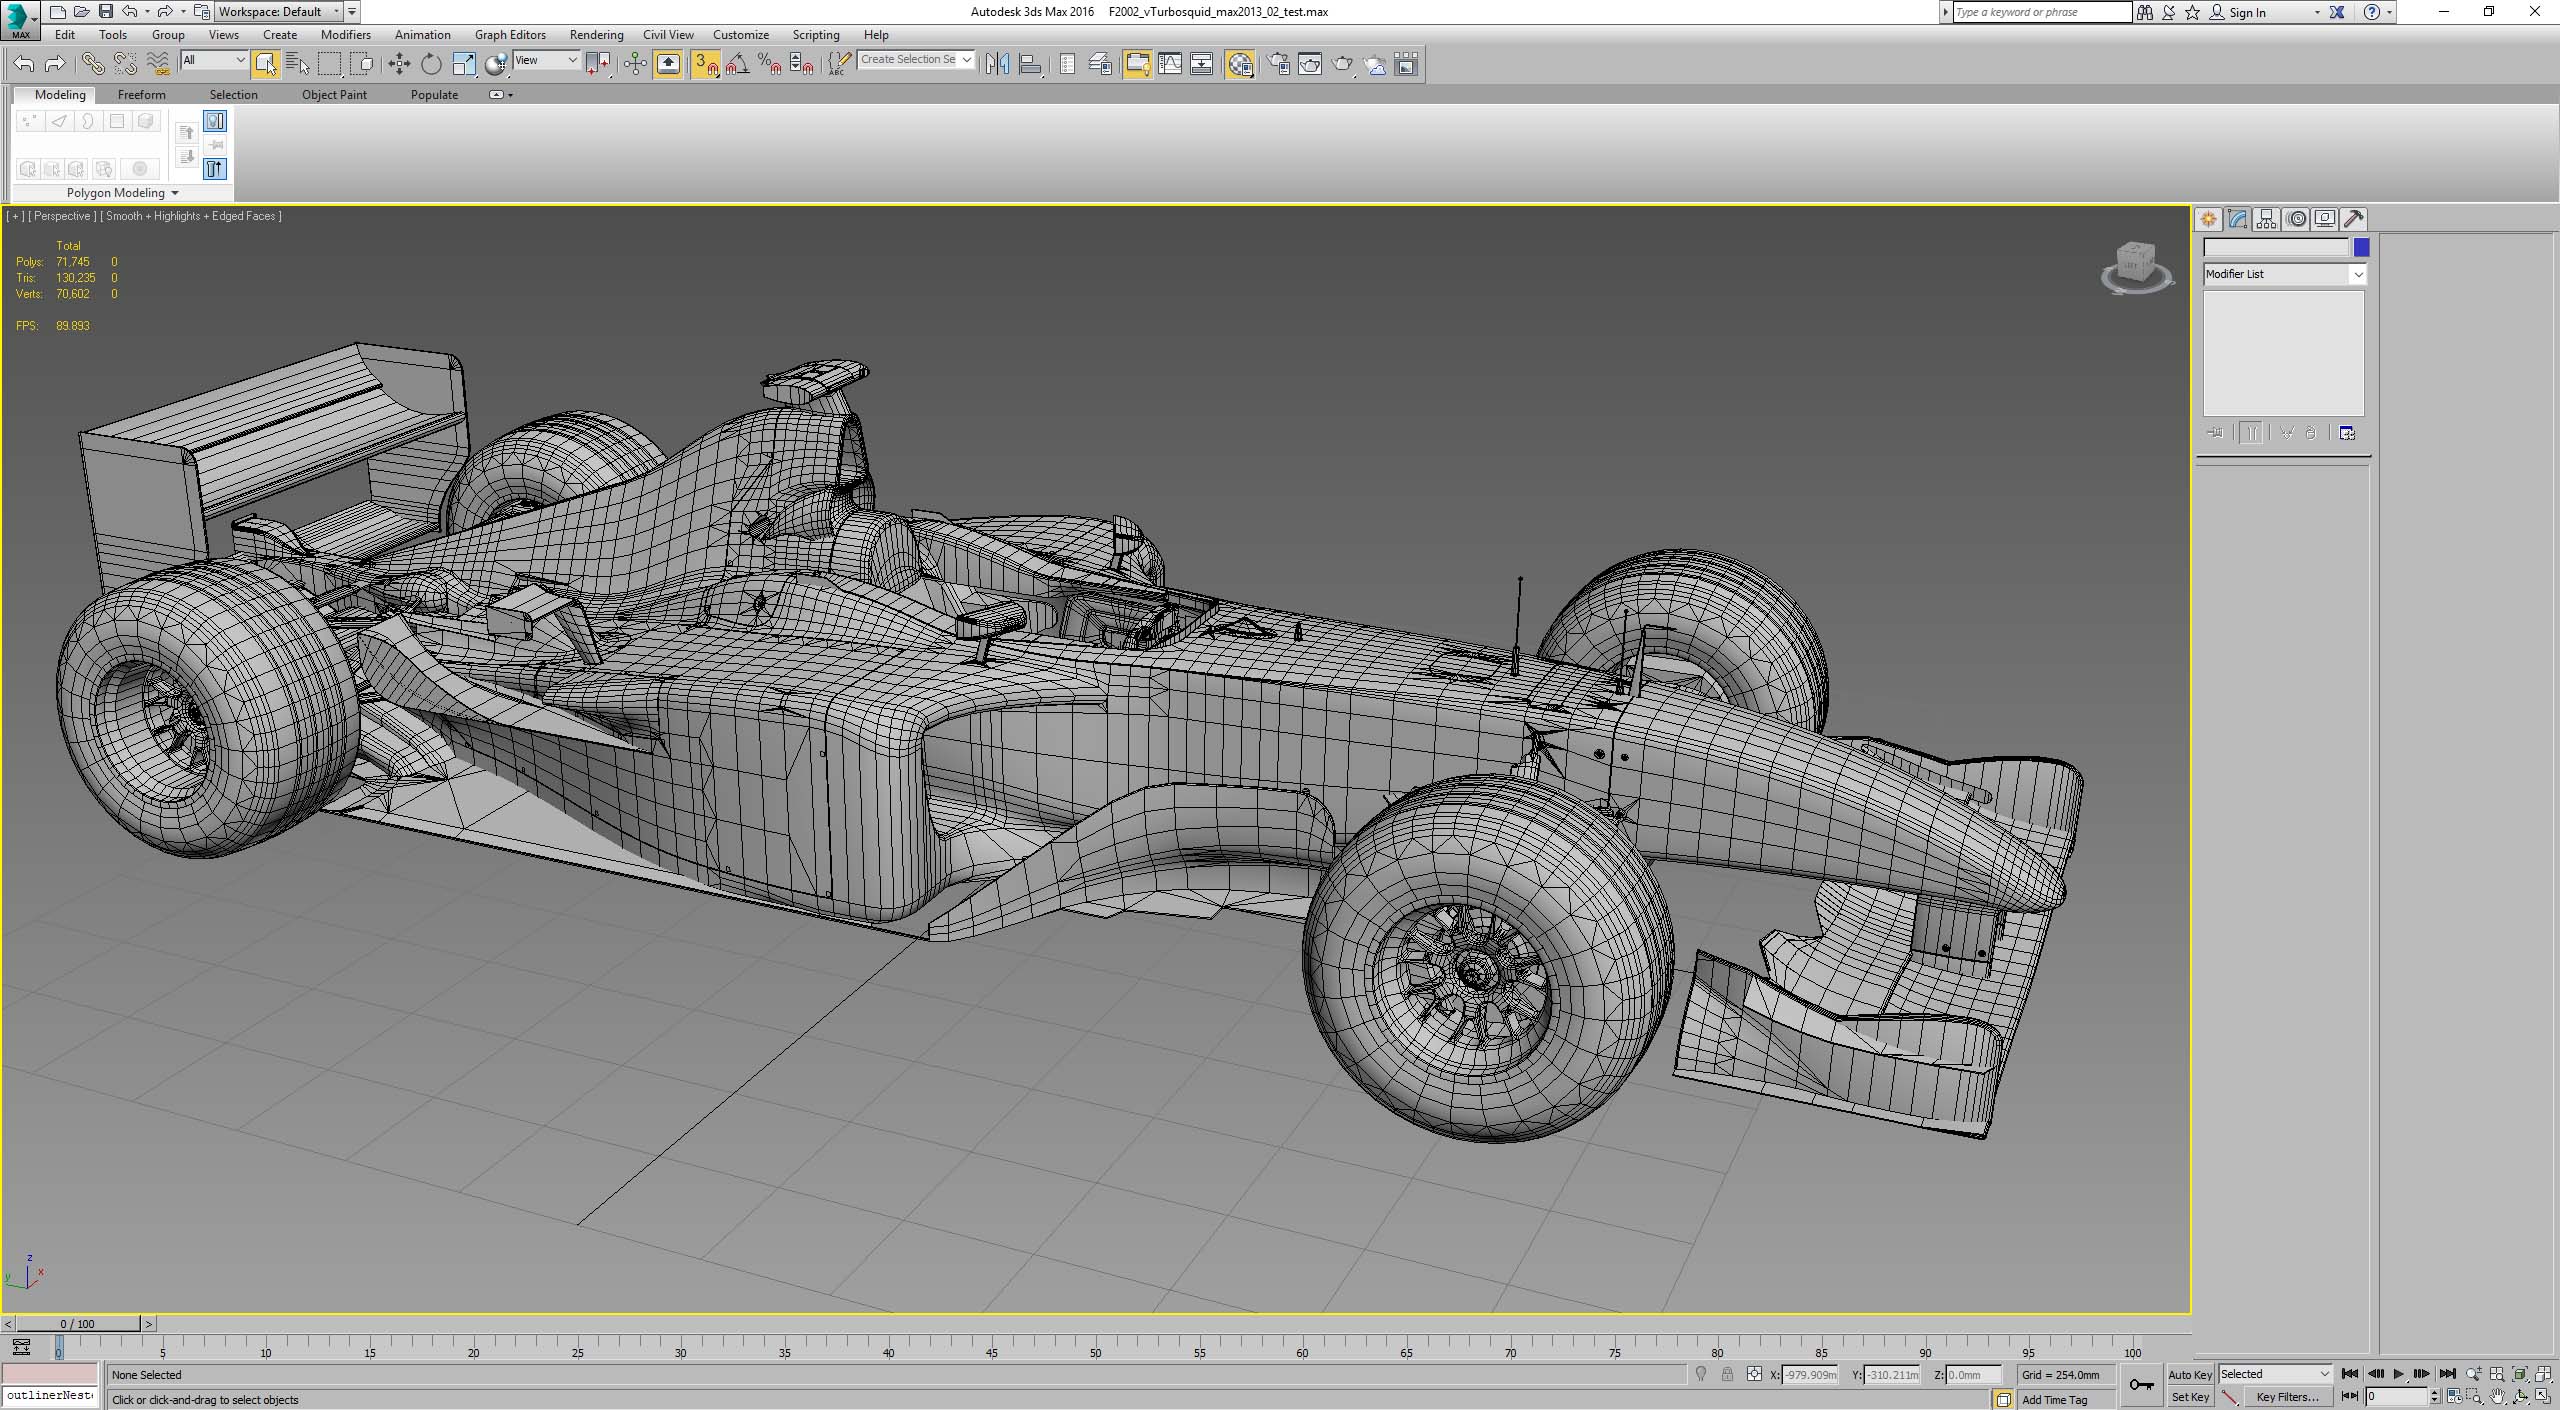Click the Mirror tool icon
This screenshot has width=2560, height=1410.
tap(997, 64)
